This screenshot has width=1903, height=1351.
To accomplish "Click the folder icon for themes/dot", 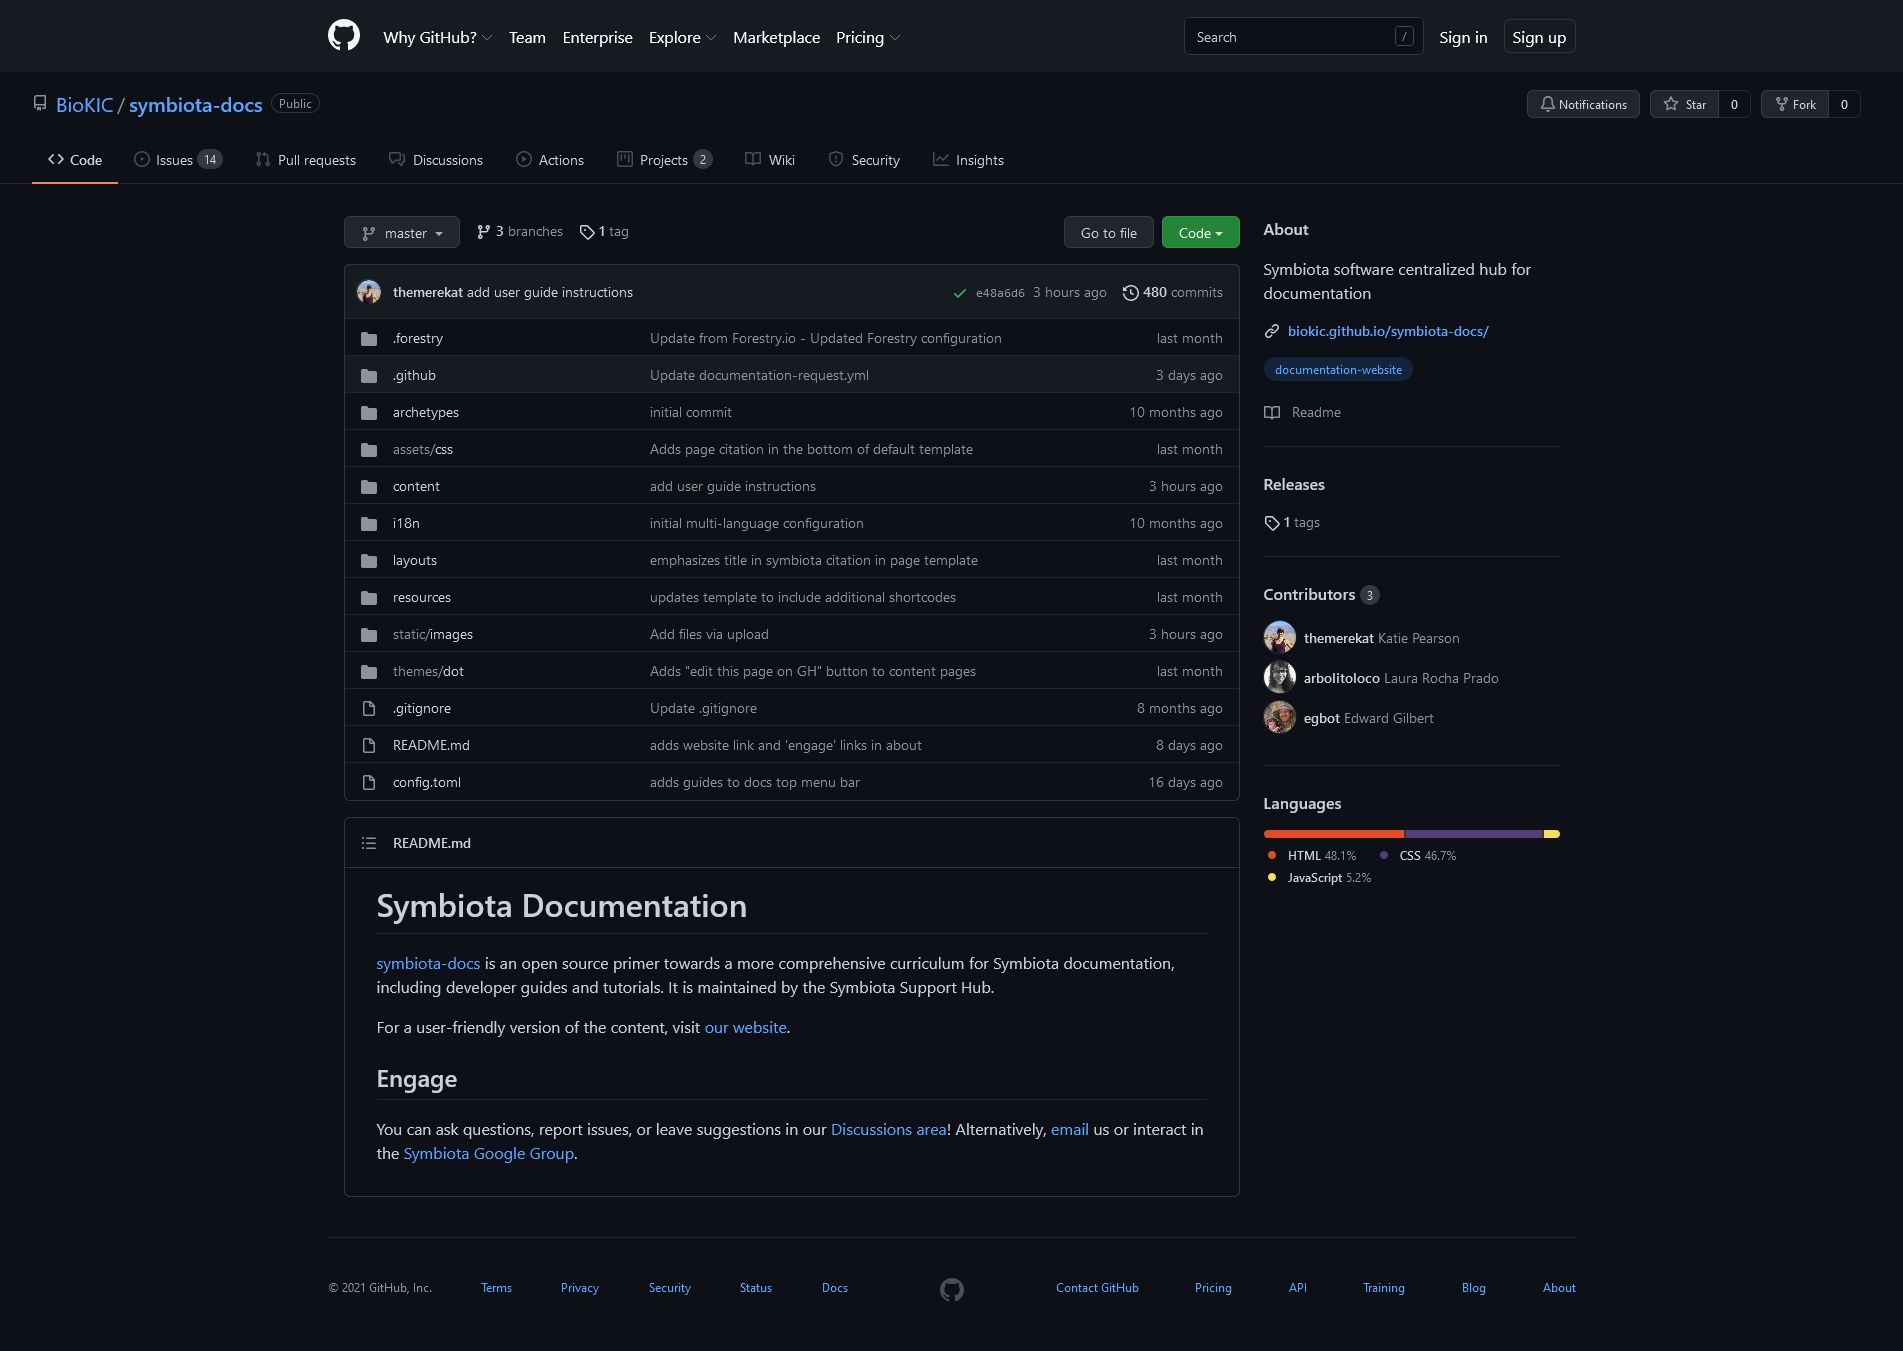I will tap(369, 671).
